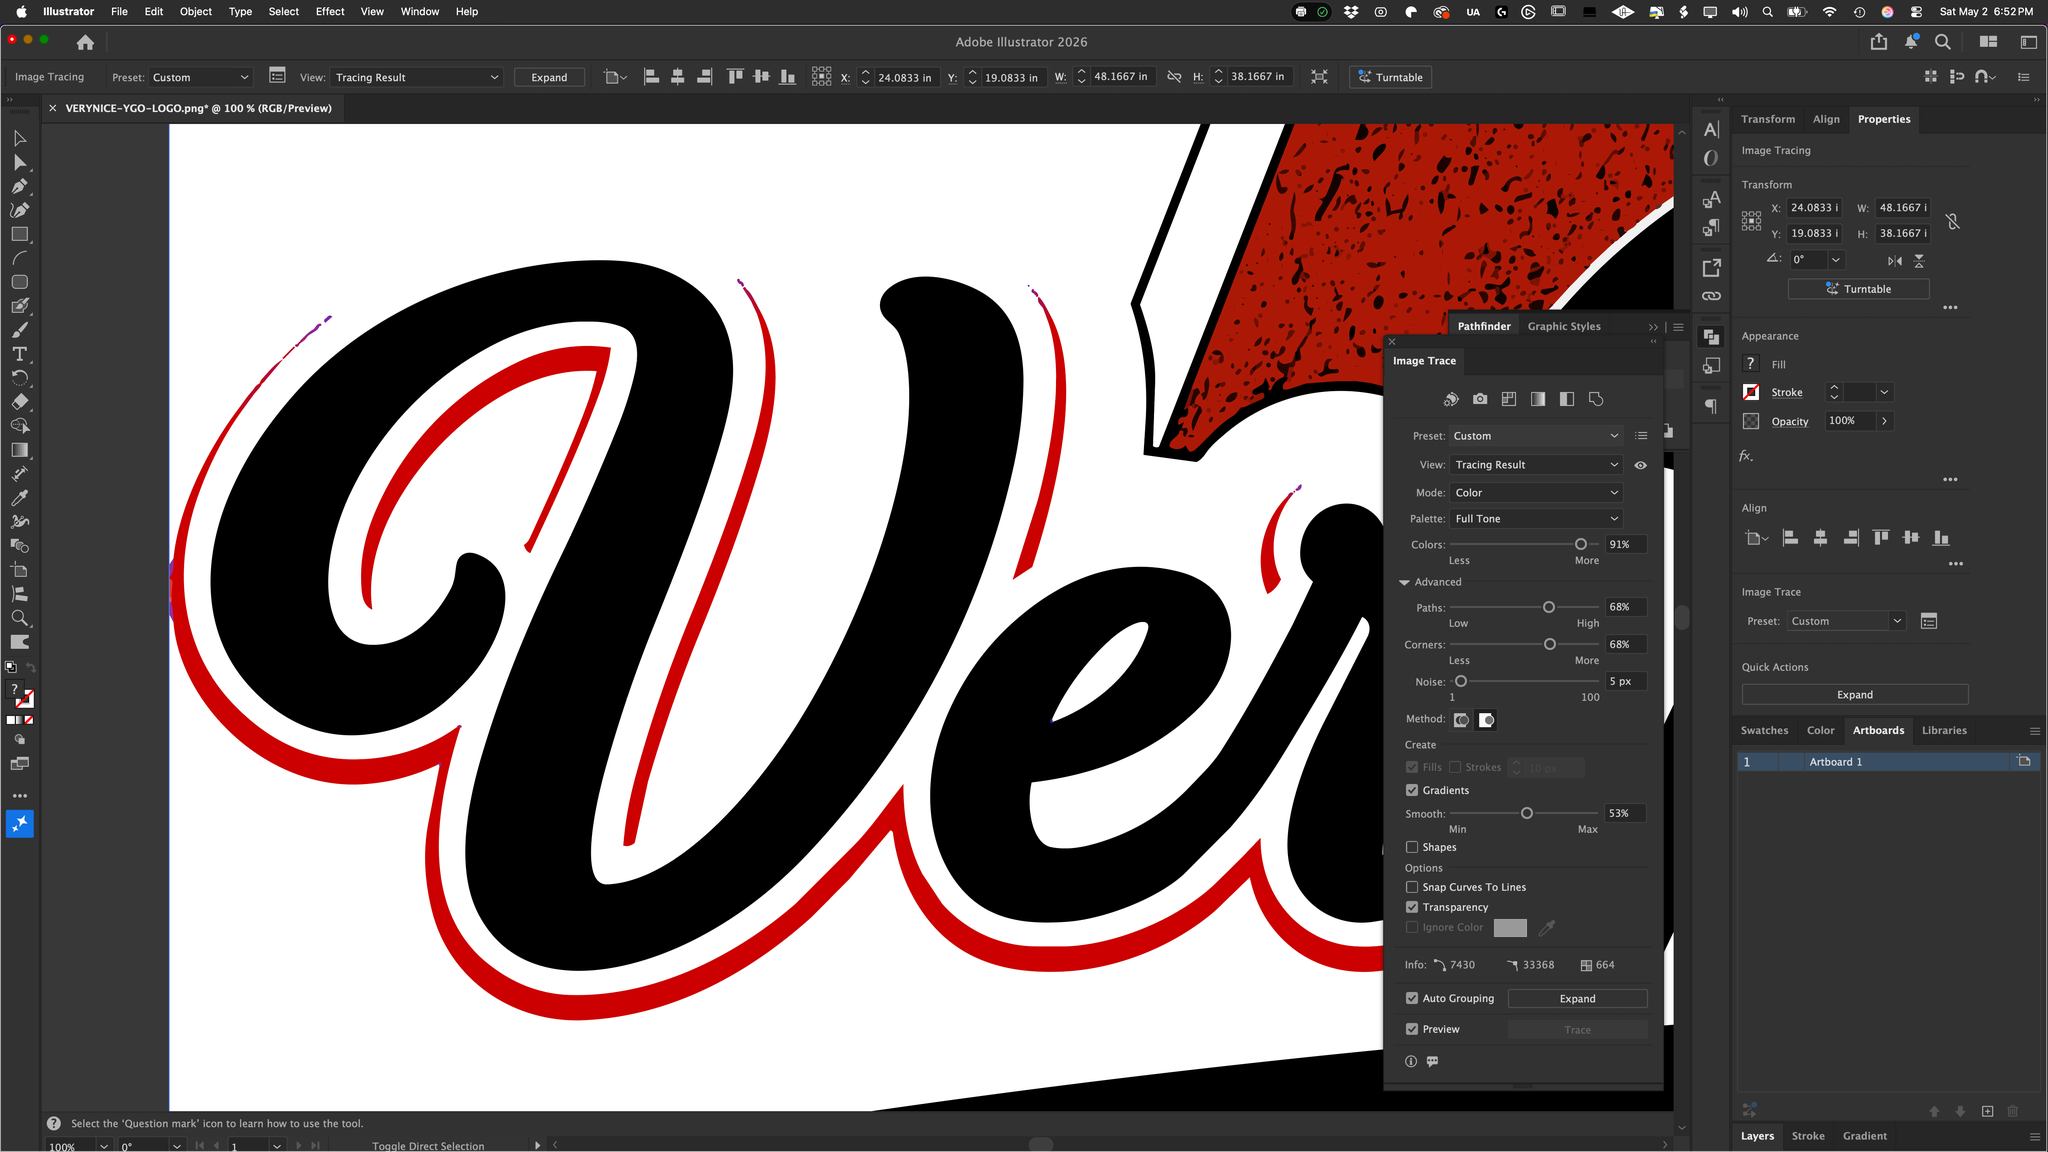Choose the Low Color trace preset icon

[1509, 399]
